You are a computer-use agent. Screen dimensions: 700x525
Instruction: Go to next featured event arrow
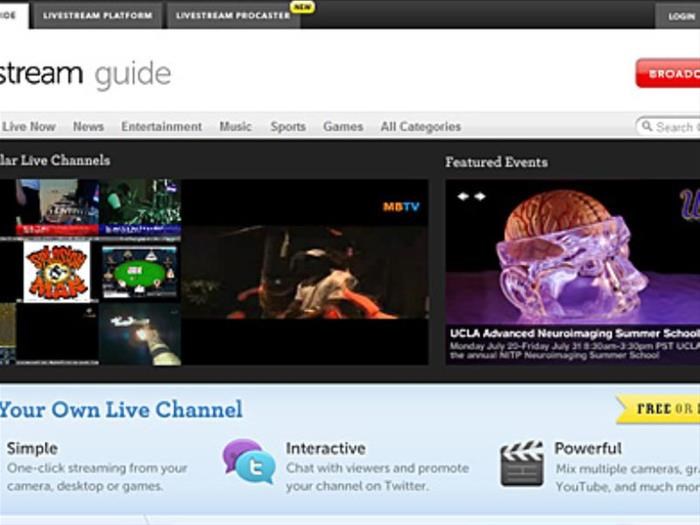tap(480, 196)
